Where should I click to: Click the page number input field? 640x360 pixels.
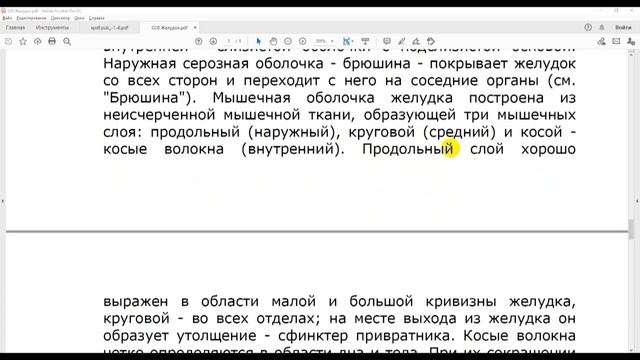[229, 41]
